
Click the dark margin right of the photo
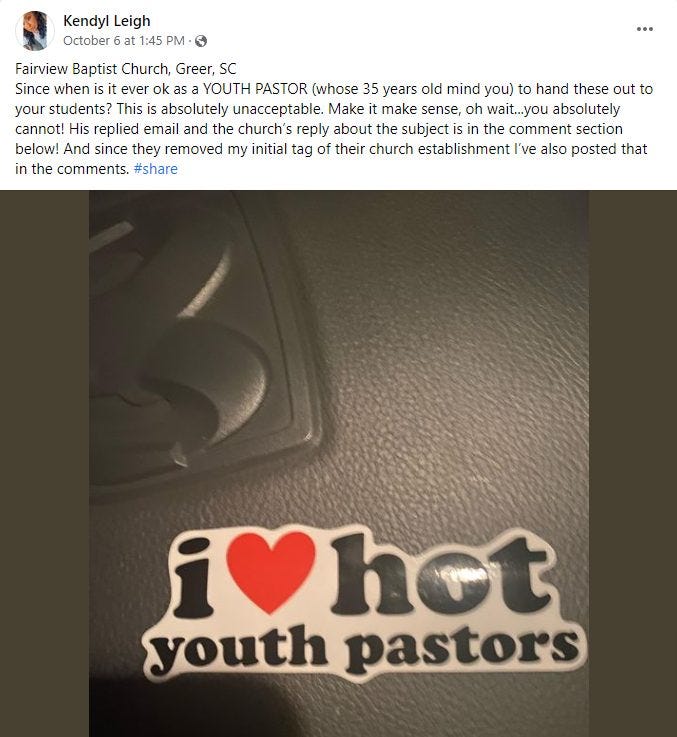[x=633, y=463]
